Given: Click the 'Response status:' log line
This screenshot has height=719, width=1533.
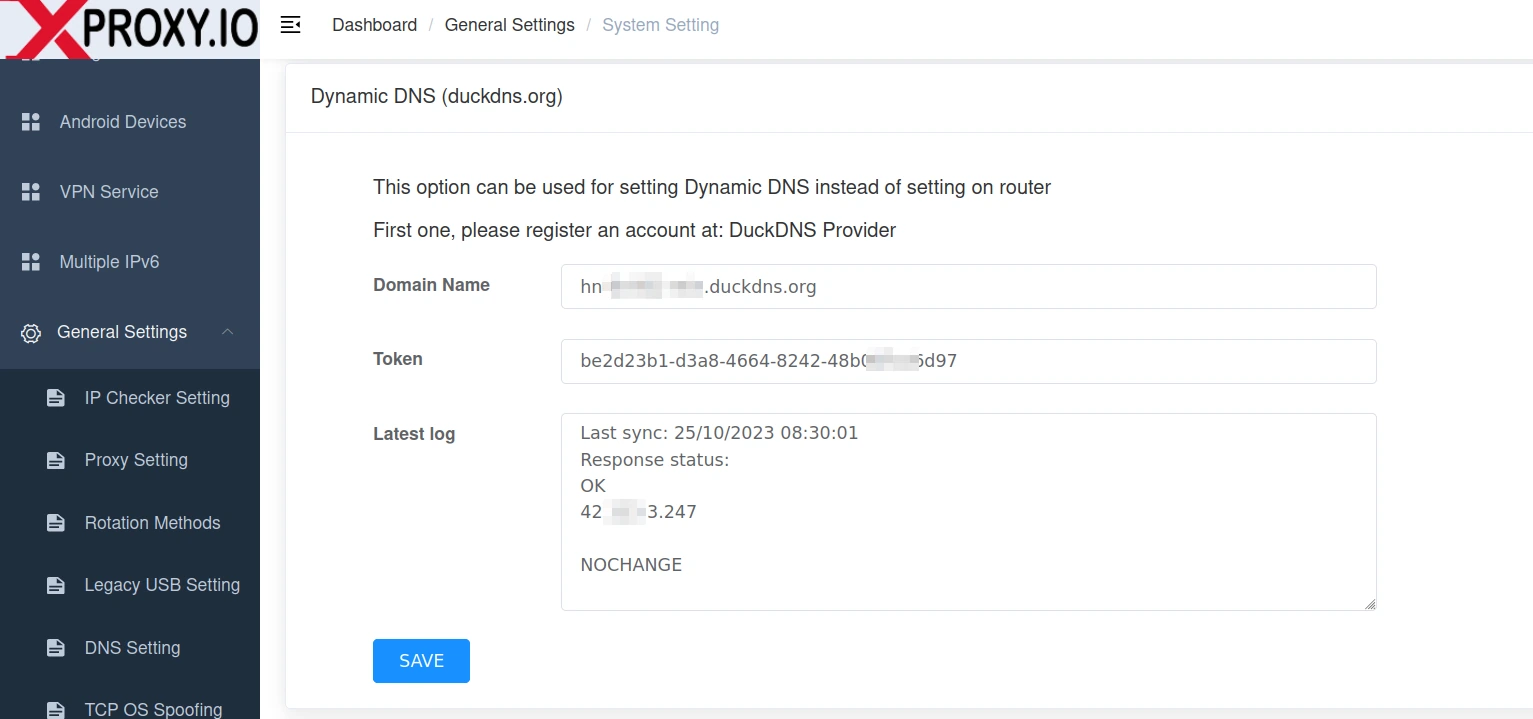Looking at the screenshot, I should 655,460.
